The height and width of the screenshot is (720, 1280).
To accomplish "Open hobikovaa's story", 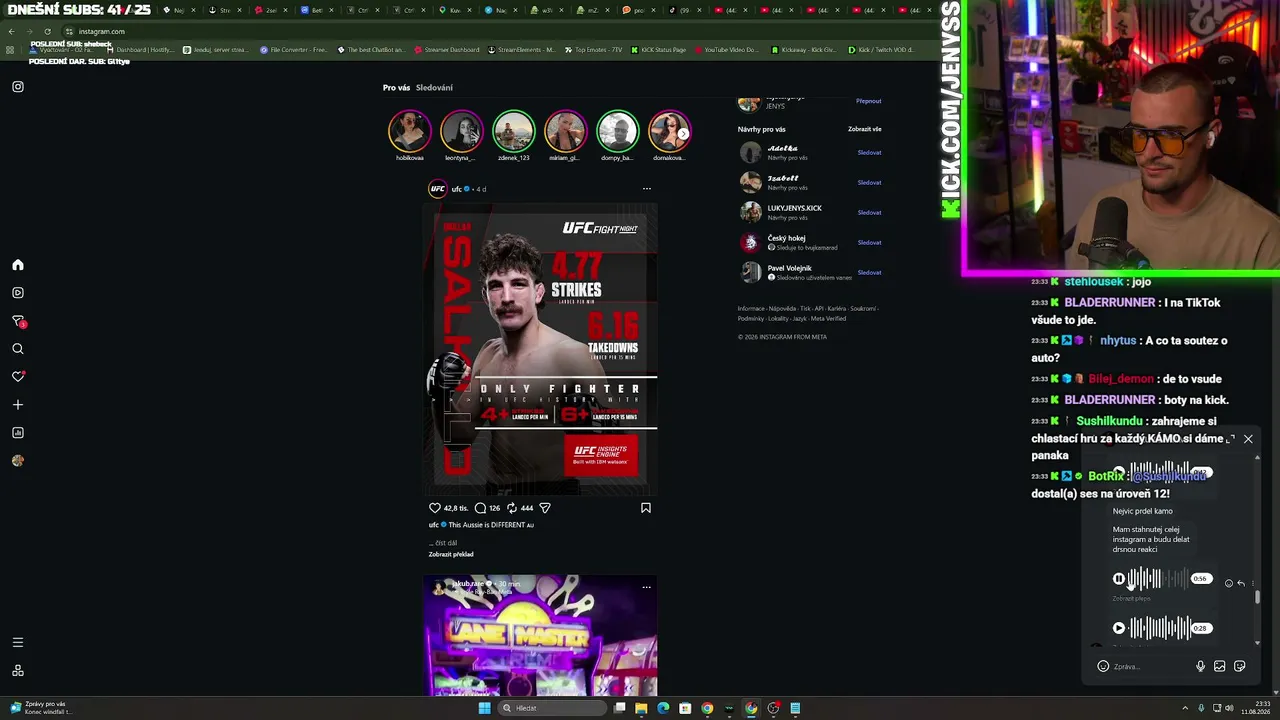I will click(x=409, y=131).
